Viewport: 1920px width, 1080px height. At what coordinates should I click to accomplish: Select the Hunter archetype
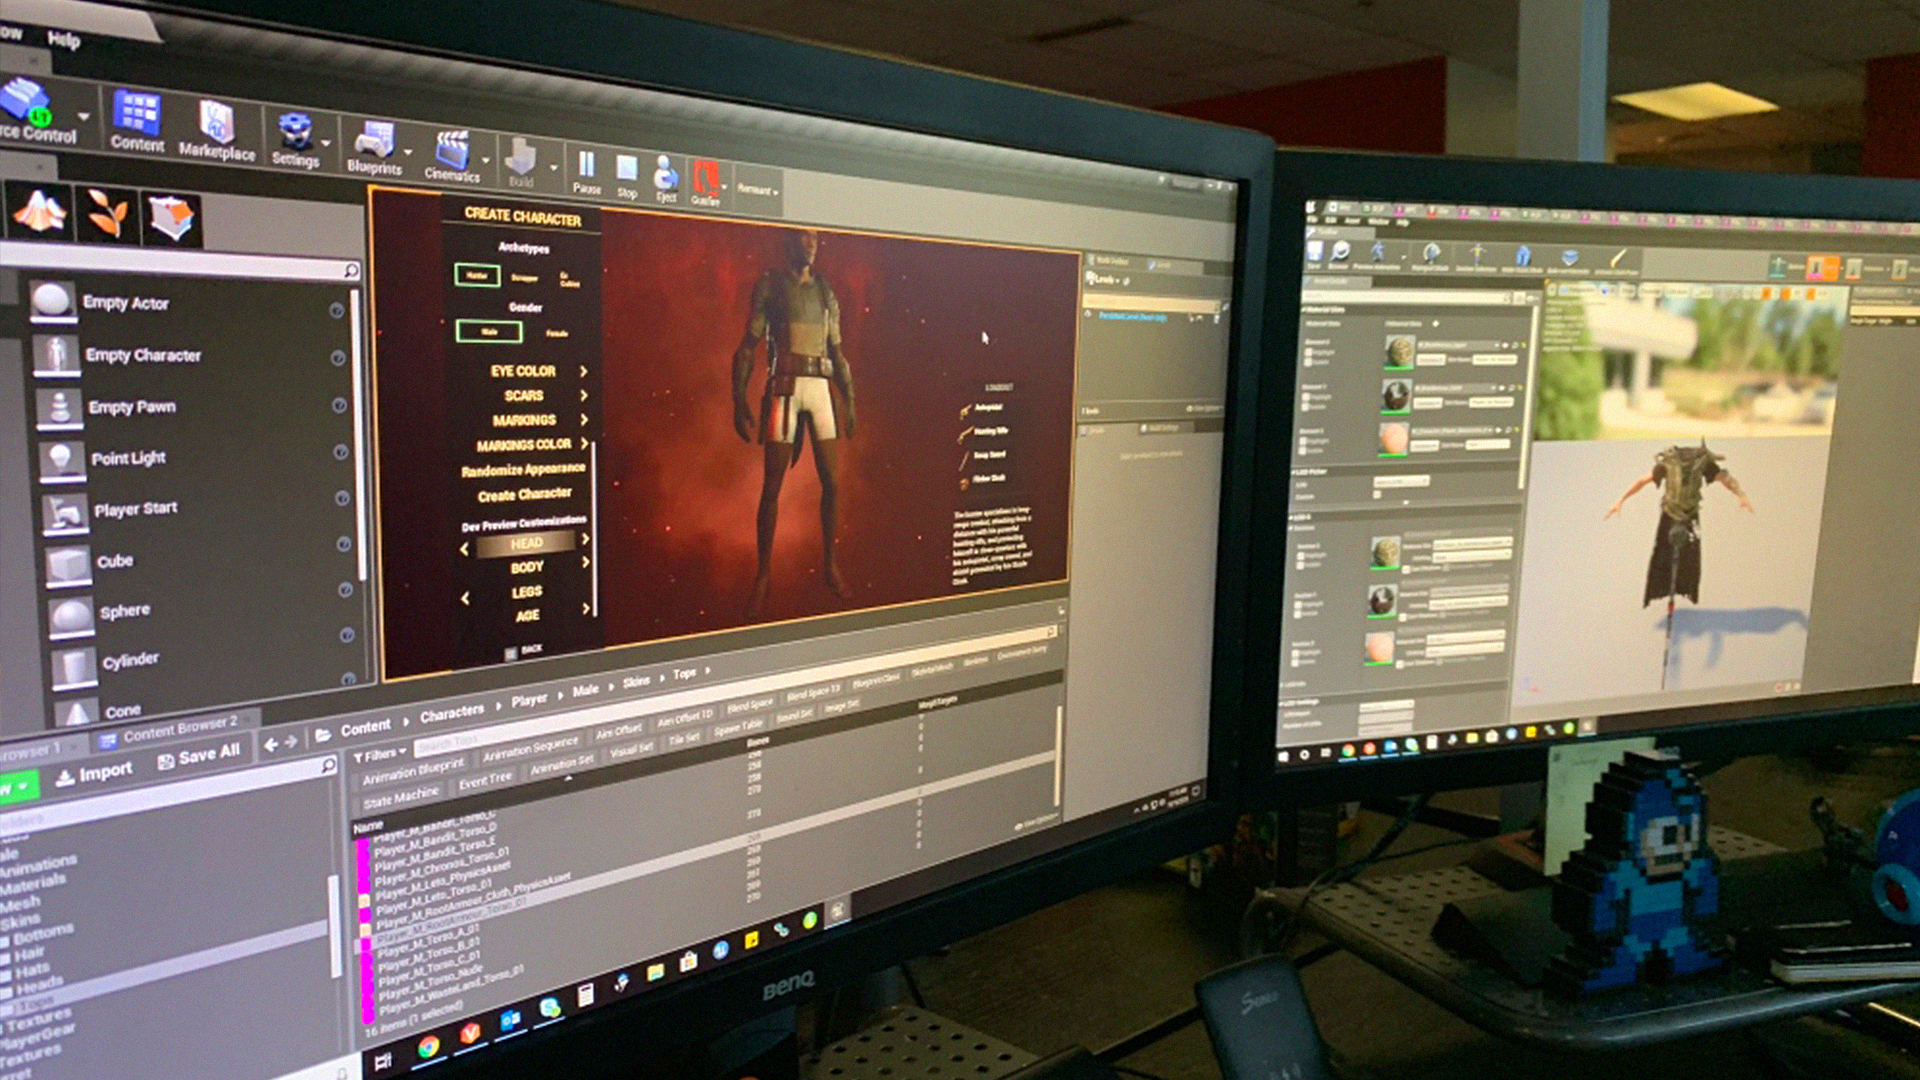coord(477,275)
